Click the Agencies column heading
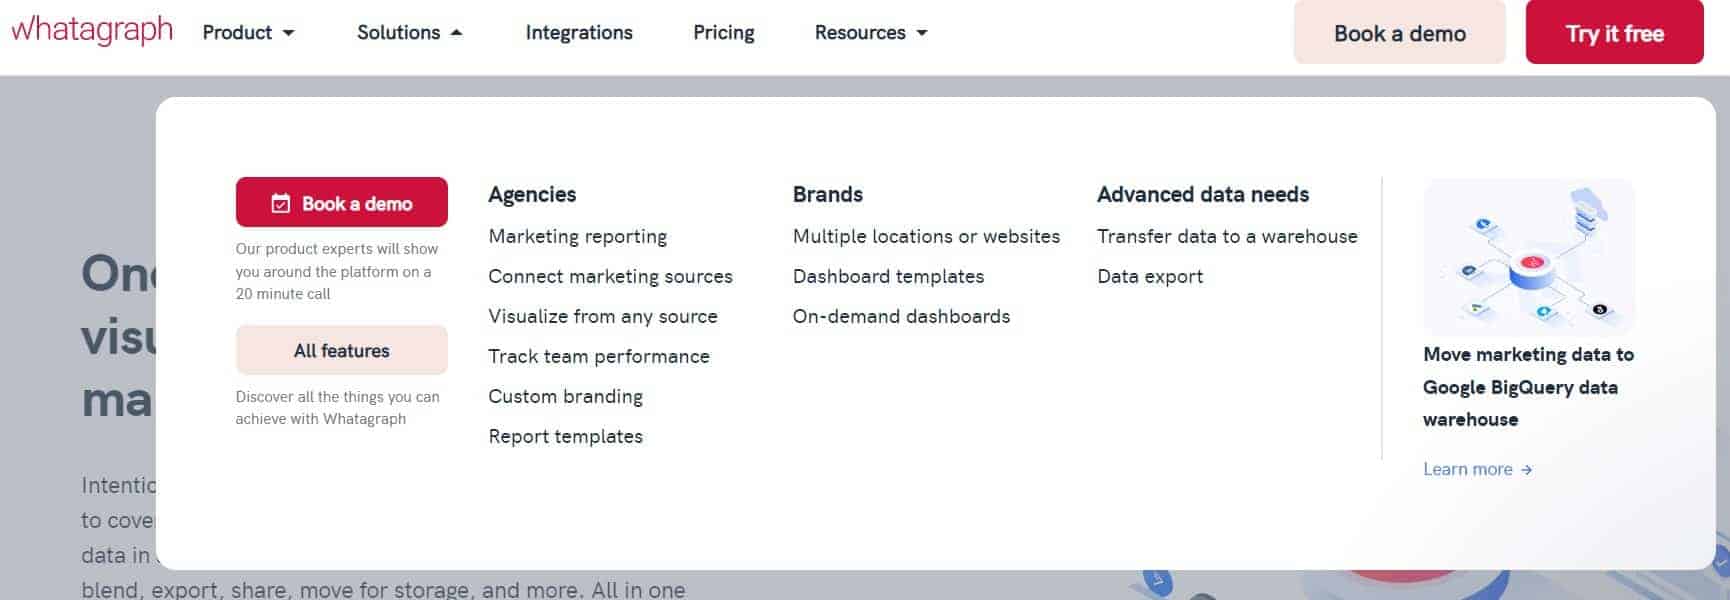 coord(532,194)
